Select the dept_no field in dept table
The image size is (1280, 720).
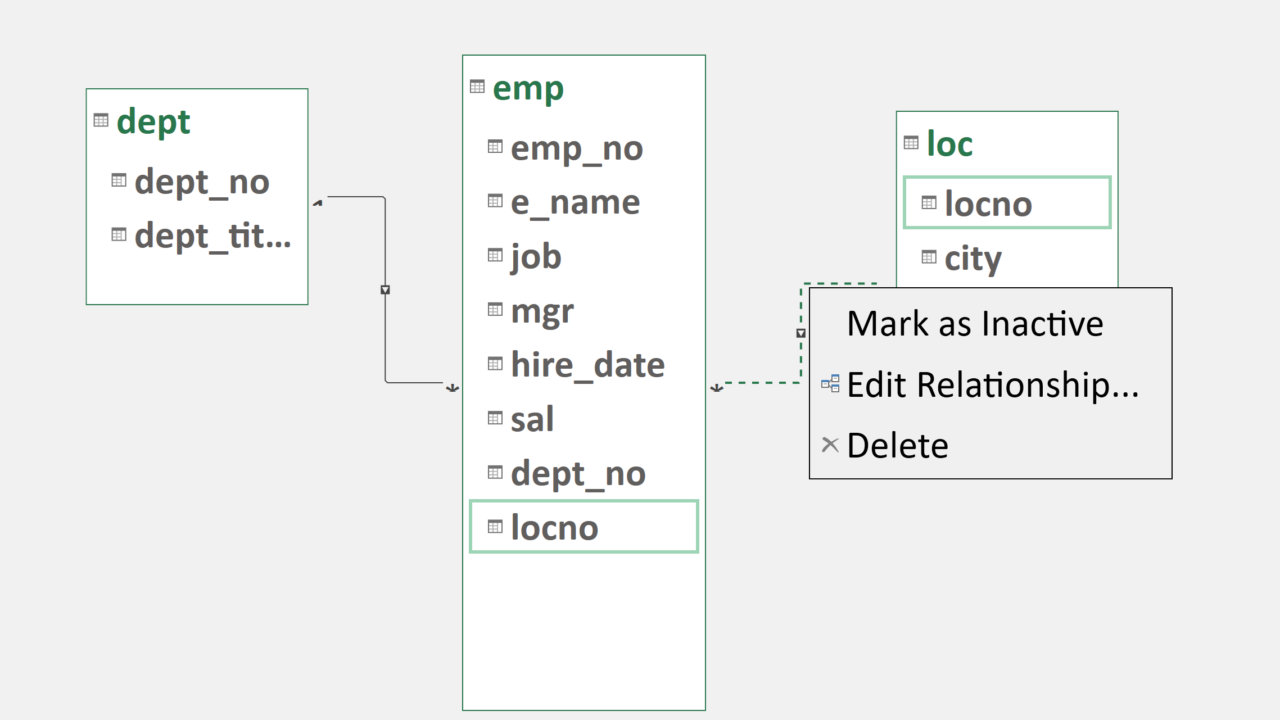pos(201,182)
